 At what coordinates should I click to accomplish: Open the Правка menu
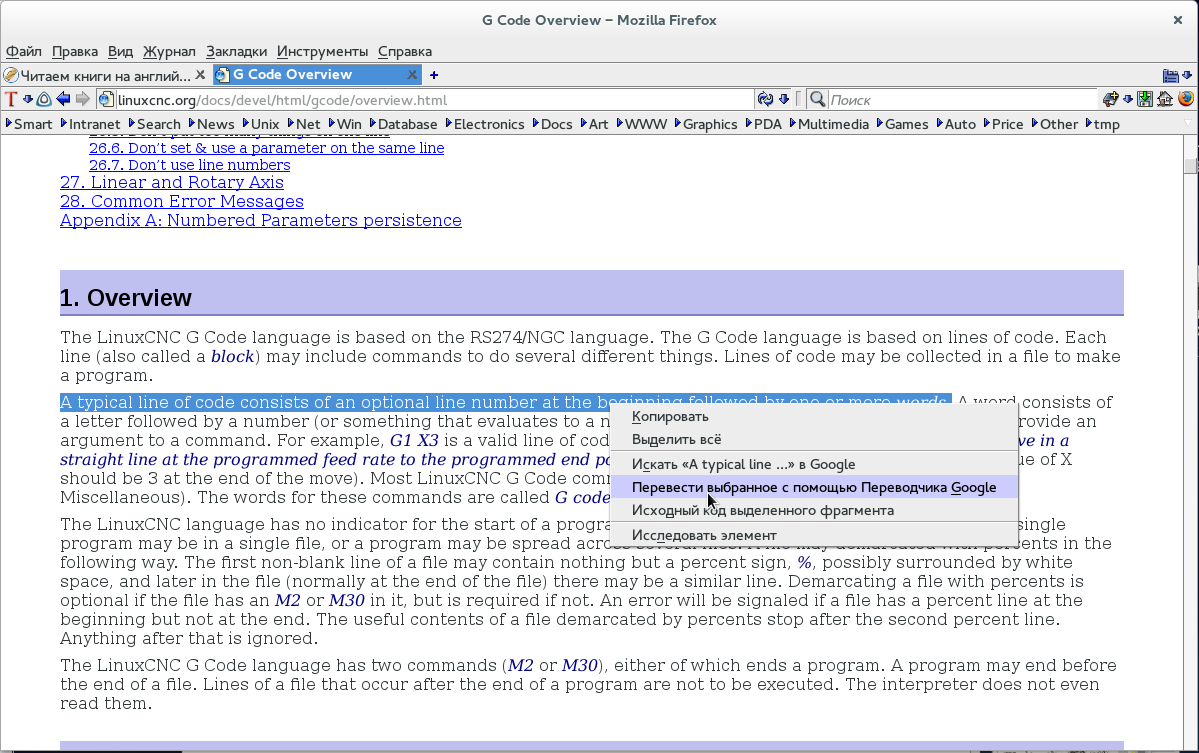[x=75, y=51]
